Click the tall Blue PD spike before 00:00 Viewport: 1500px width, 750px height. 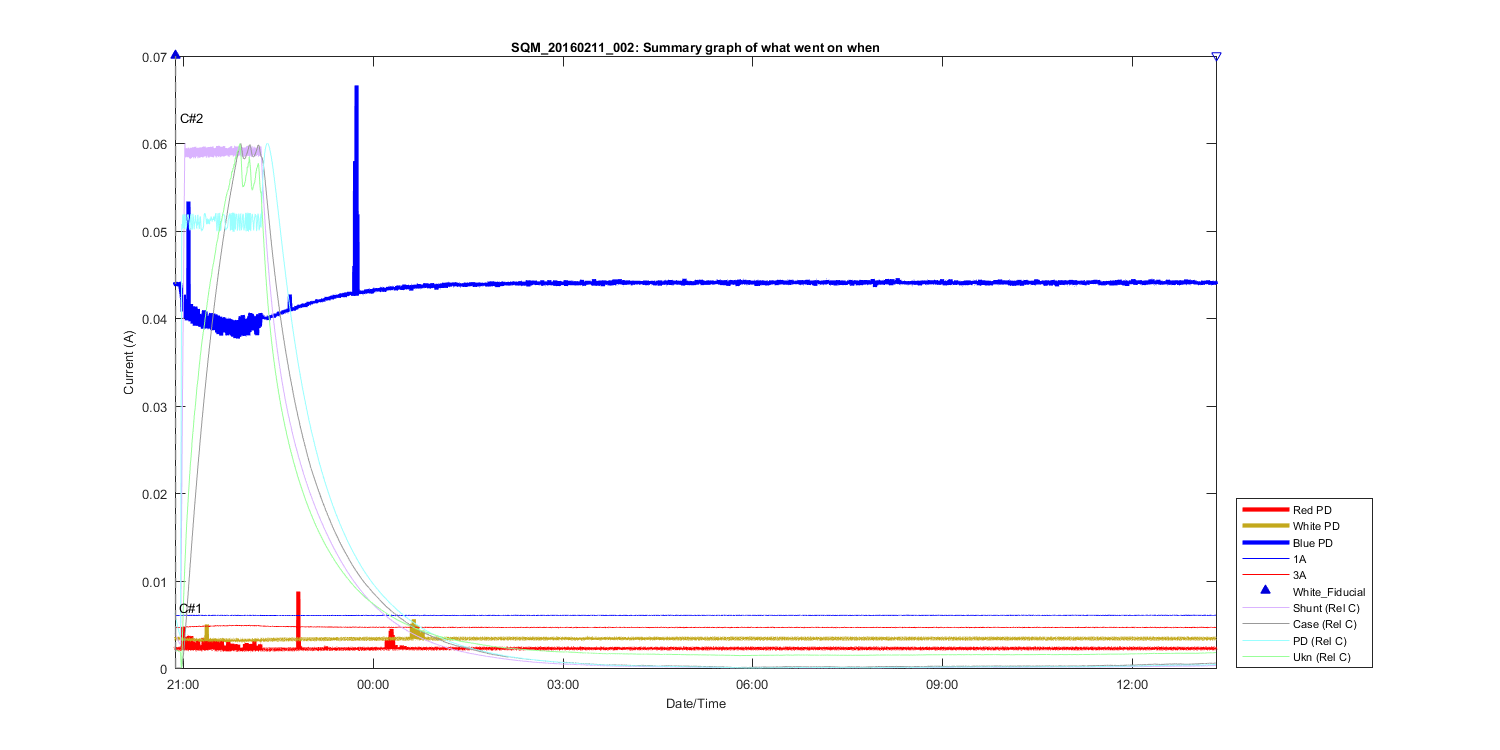pos(356,140)
